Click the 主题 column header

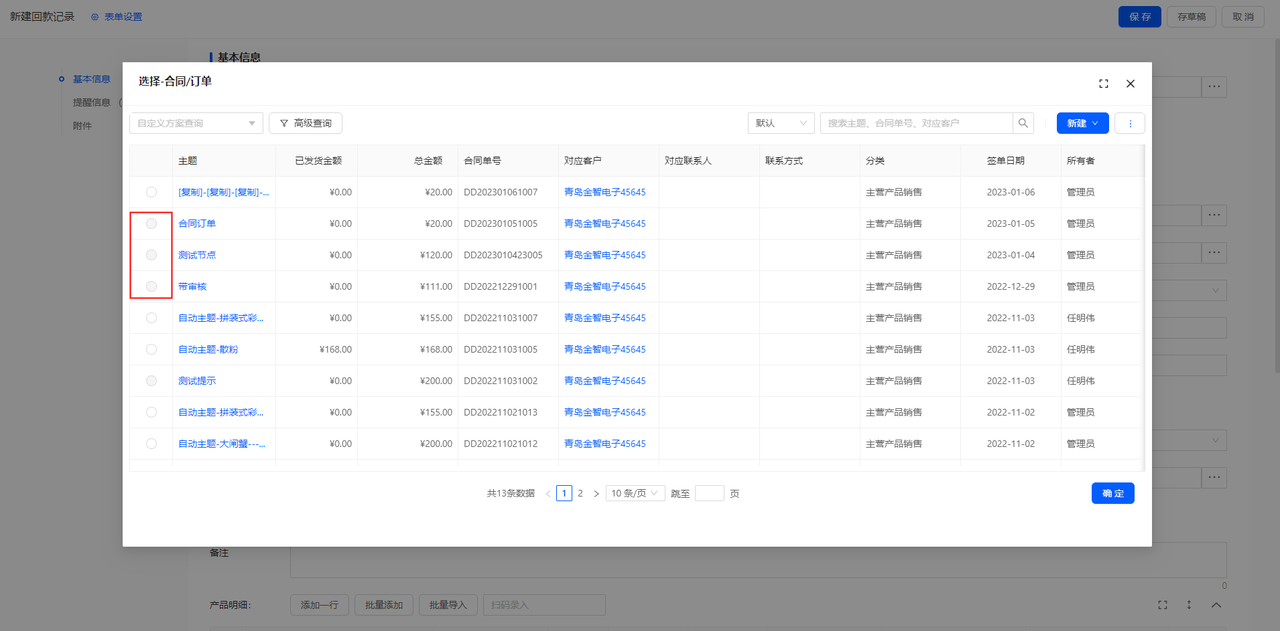[x=188, y=161]
